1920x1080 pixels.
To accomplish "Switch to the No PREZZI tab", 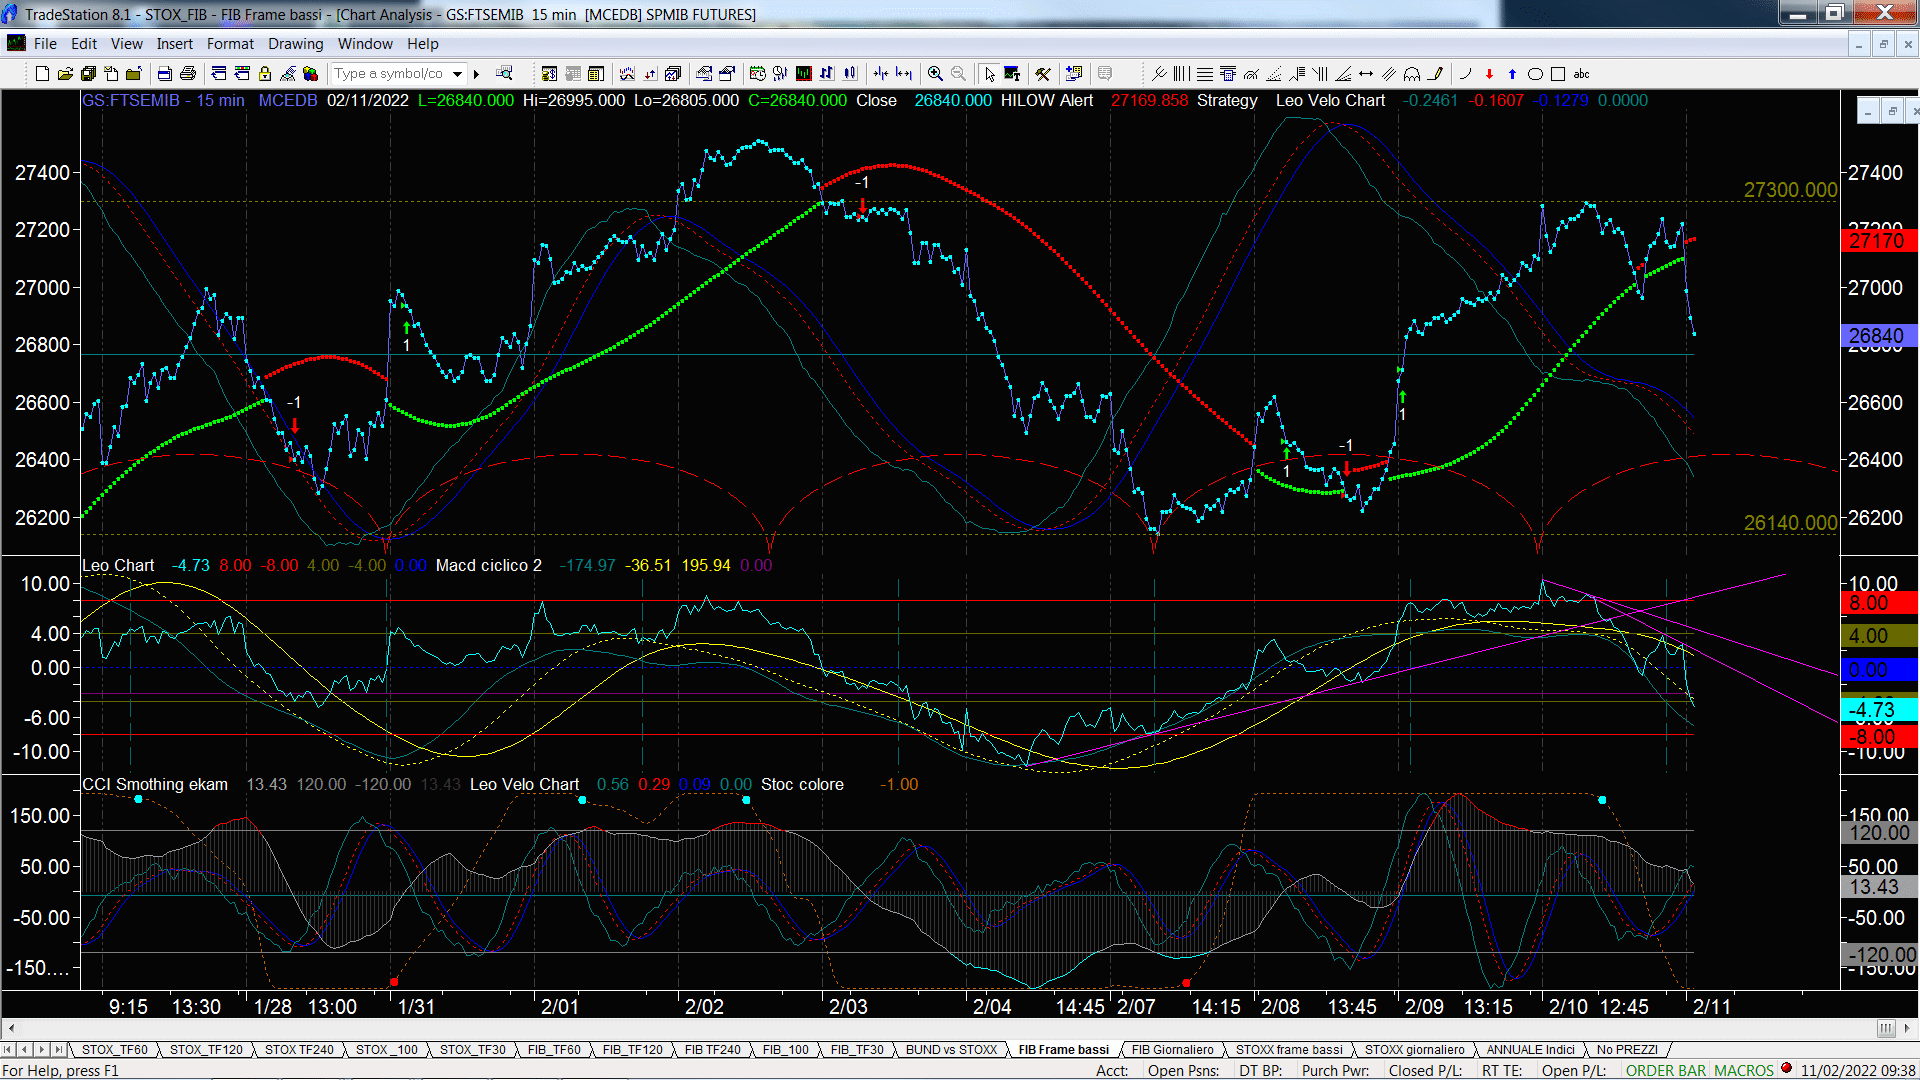I will (1627, 1049).
